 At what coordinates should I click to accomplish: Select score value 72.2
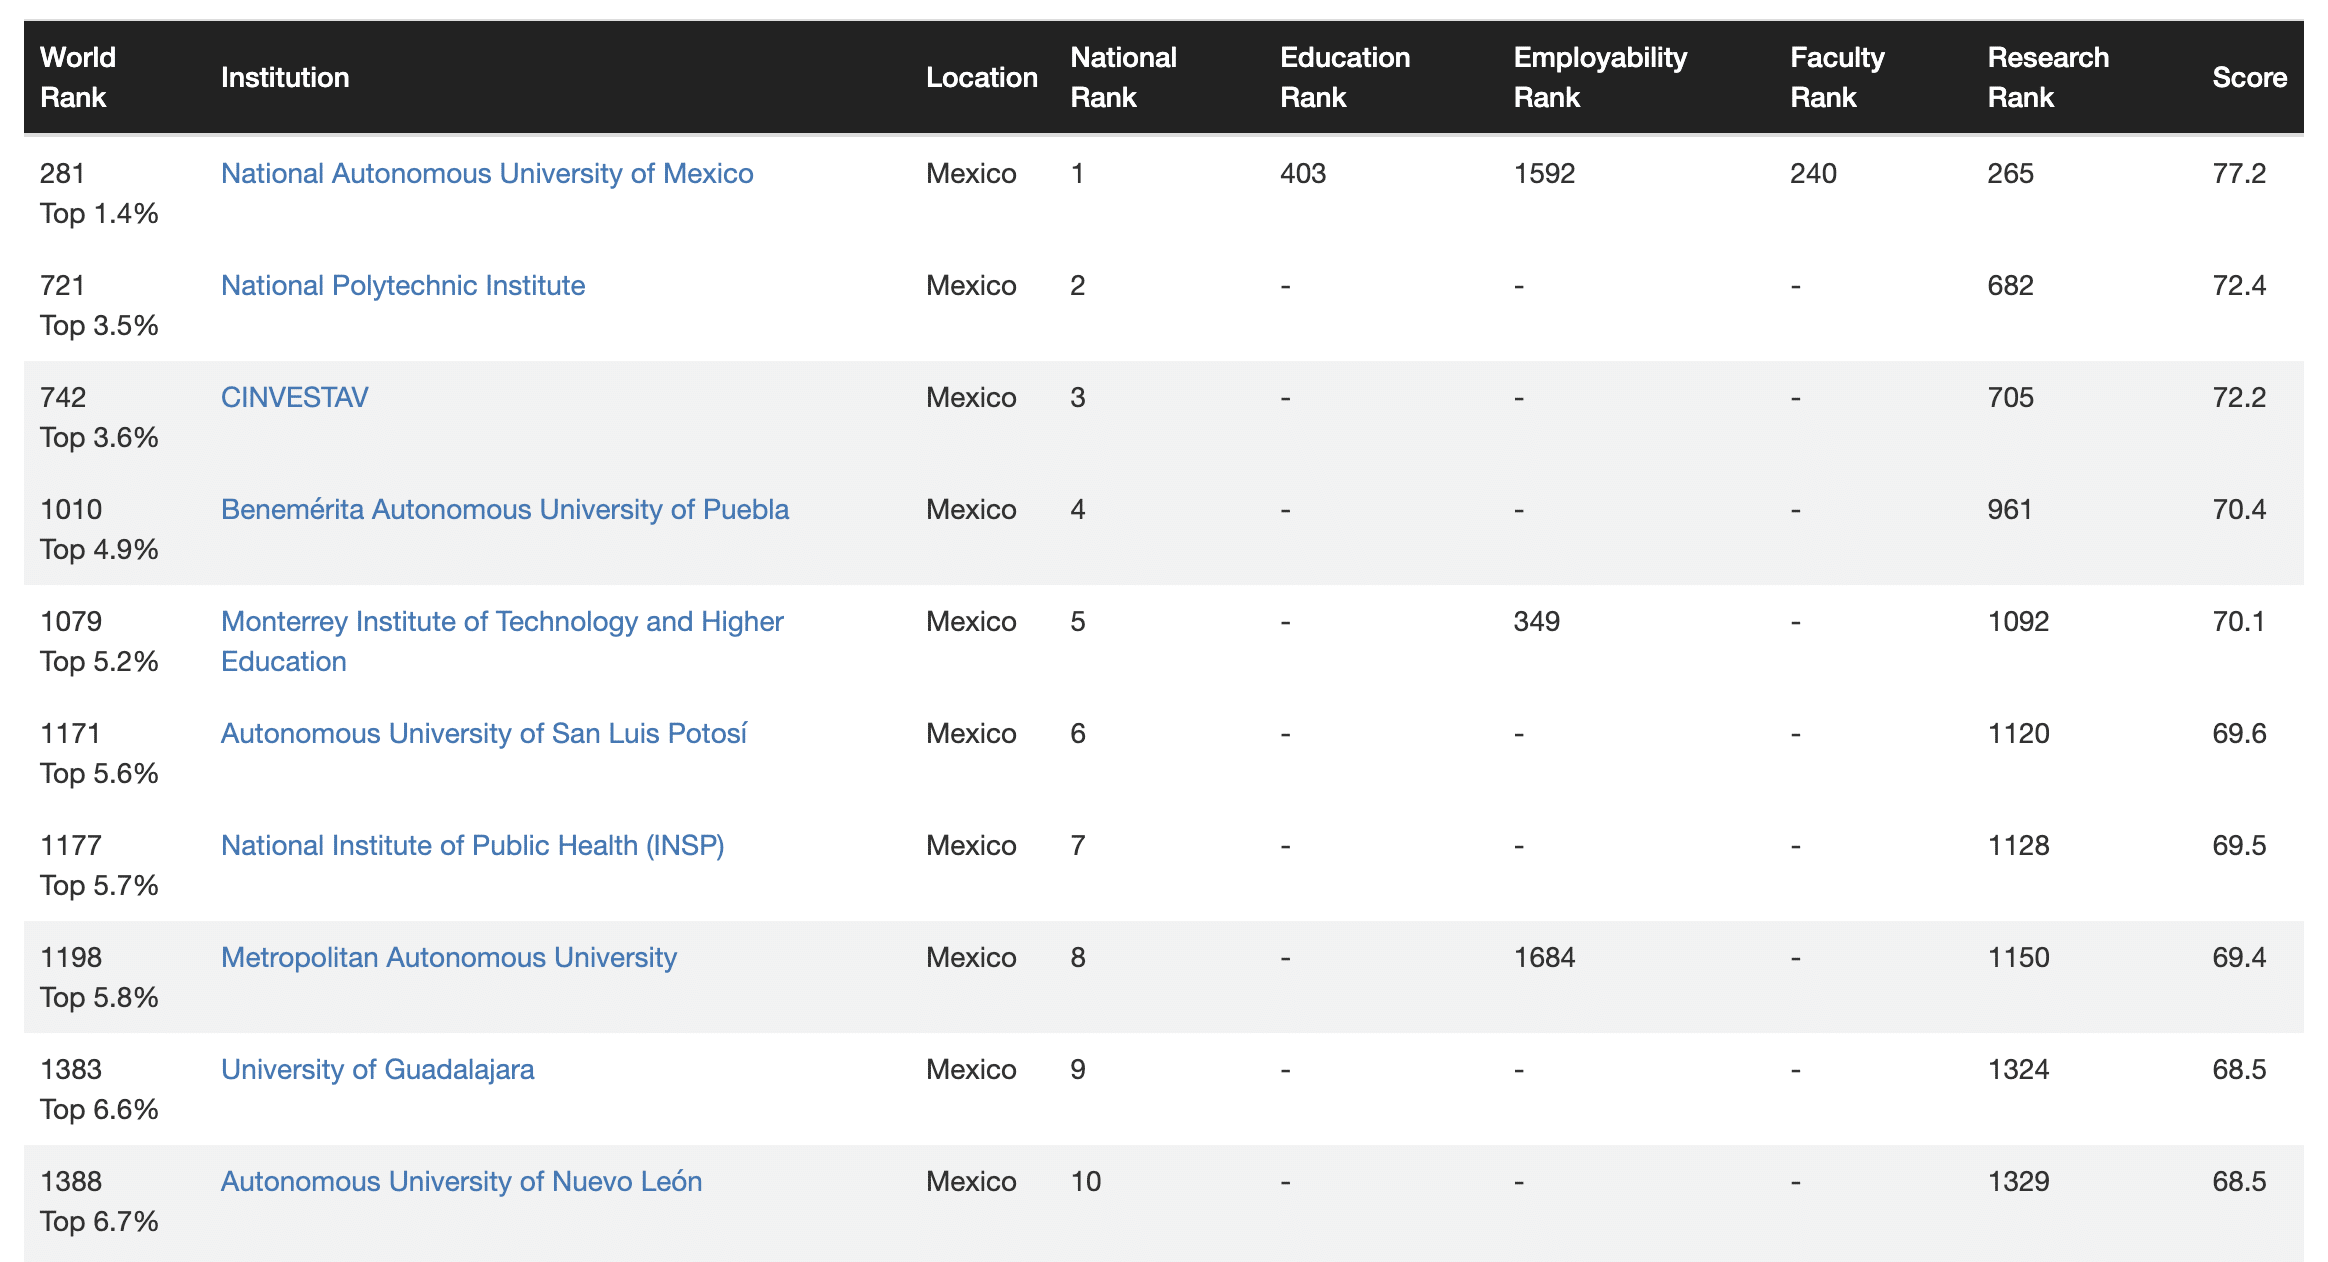pos(2240,397)
